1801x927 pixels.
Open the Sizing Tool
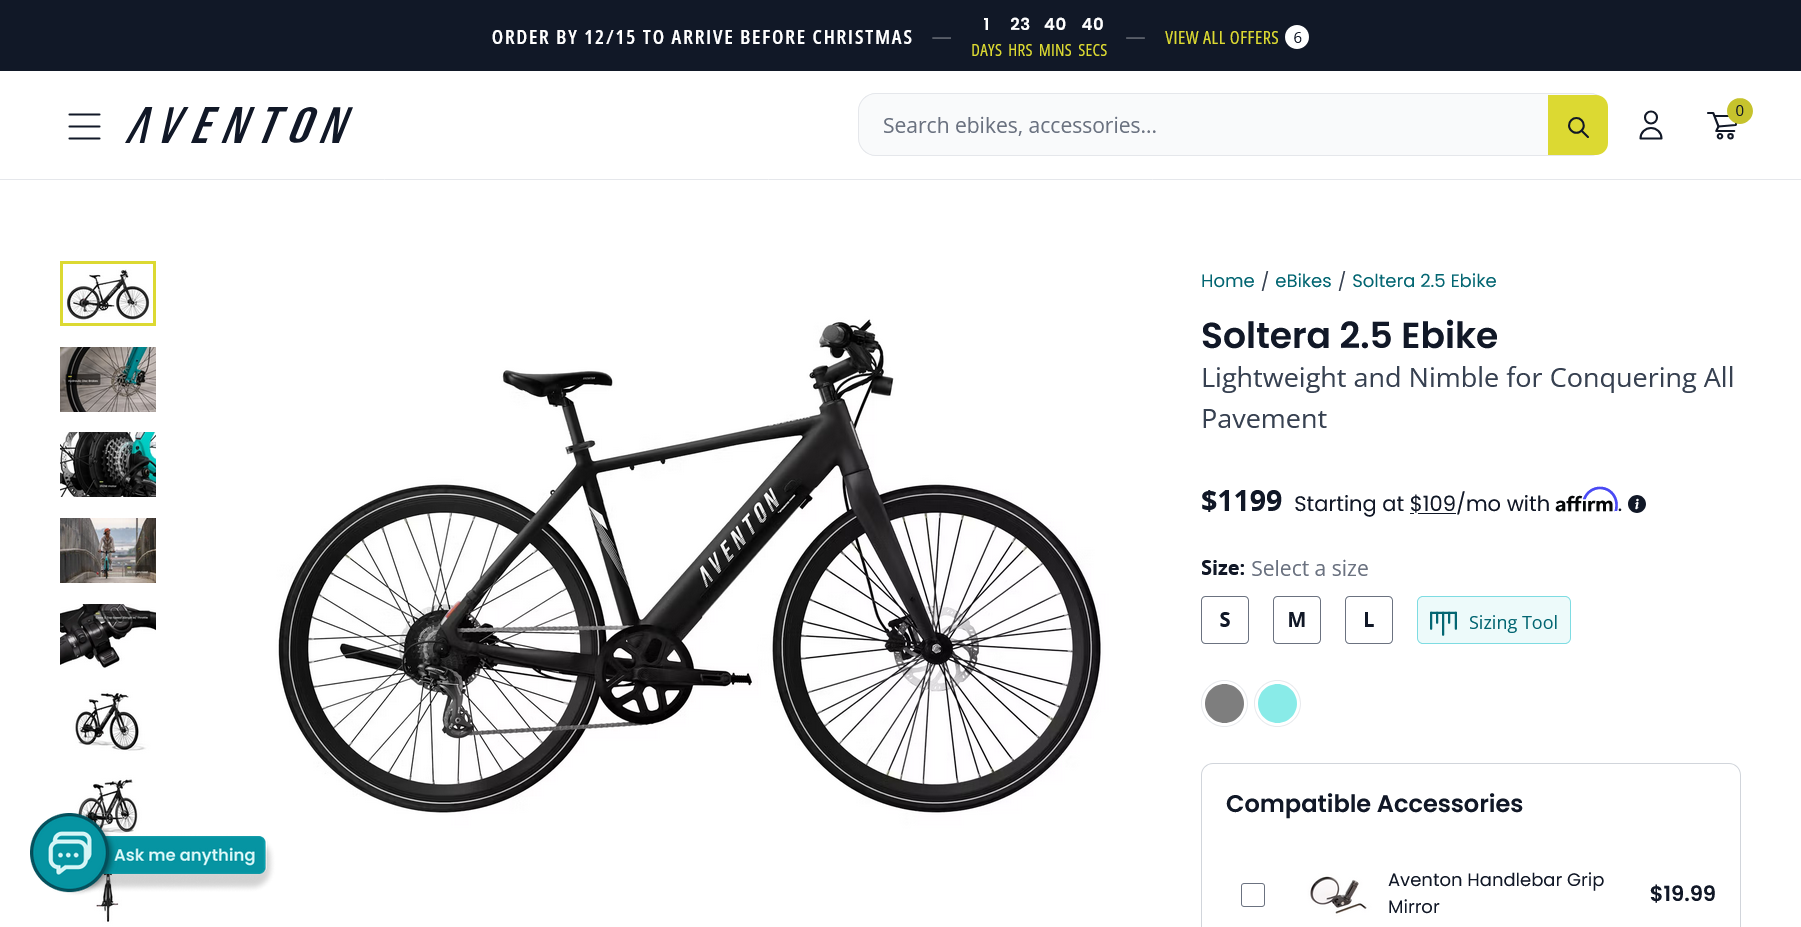1493,621
